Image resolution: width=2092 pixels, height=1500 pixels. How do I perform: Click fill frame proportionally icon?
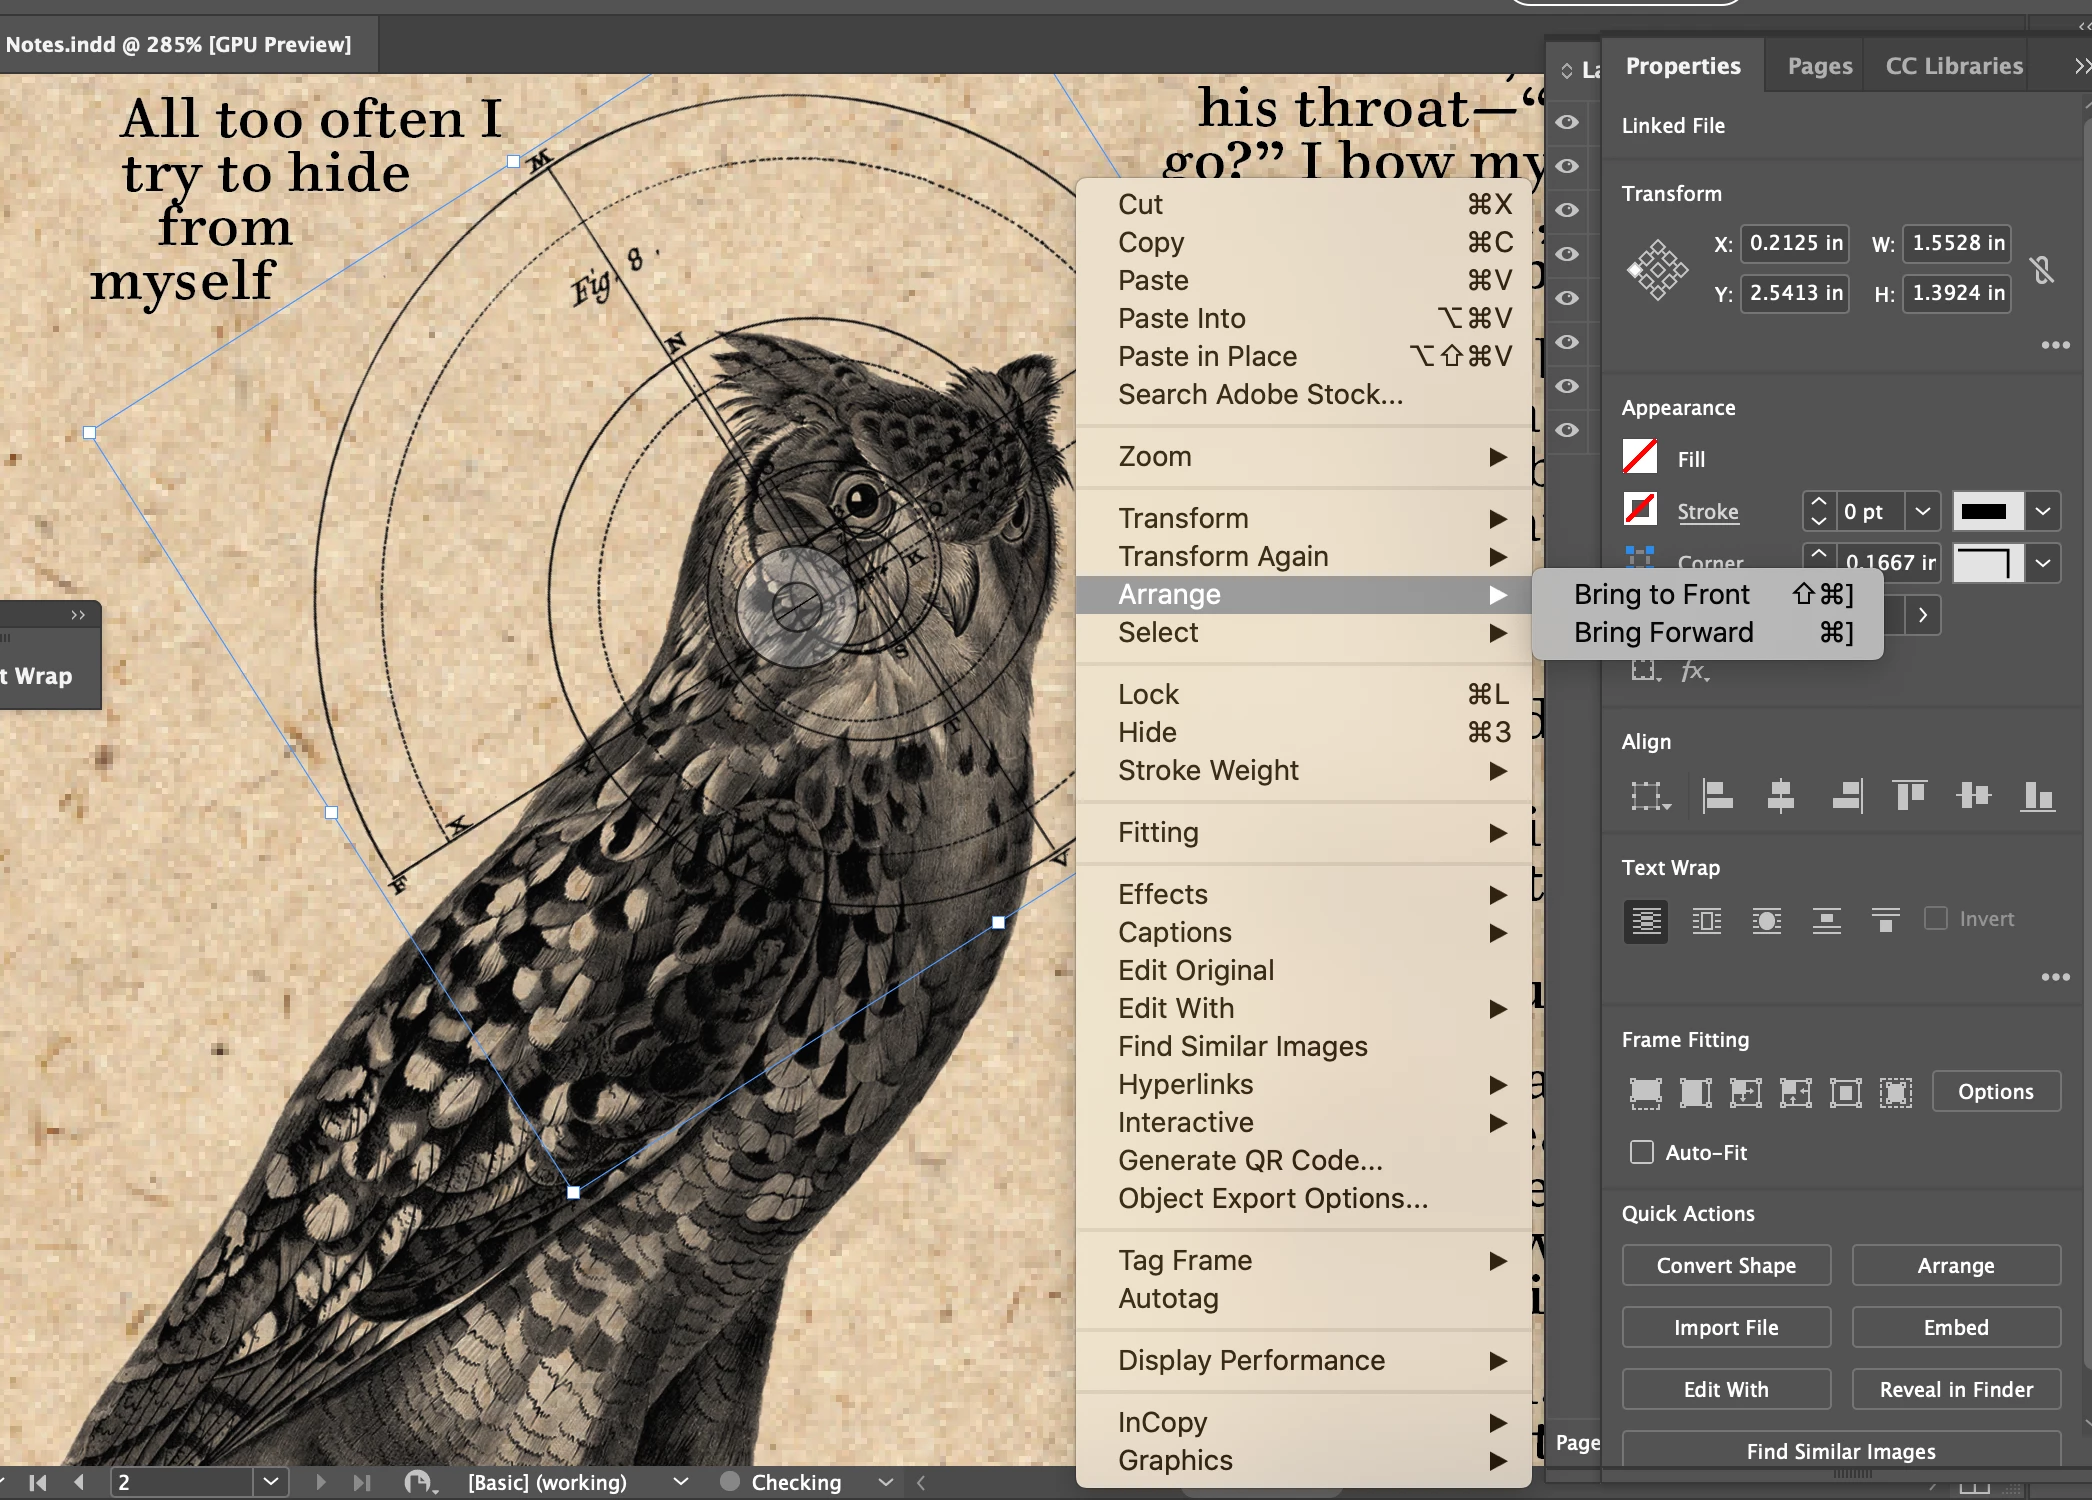[x=1645, y=1092]
